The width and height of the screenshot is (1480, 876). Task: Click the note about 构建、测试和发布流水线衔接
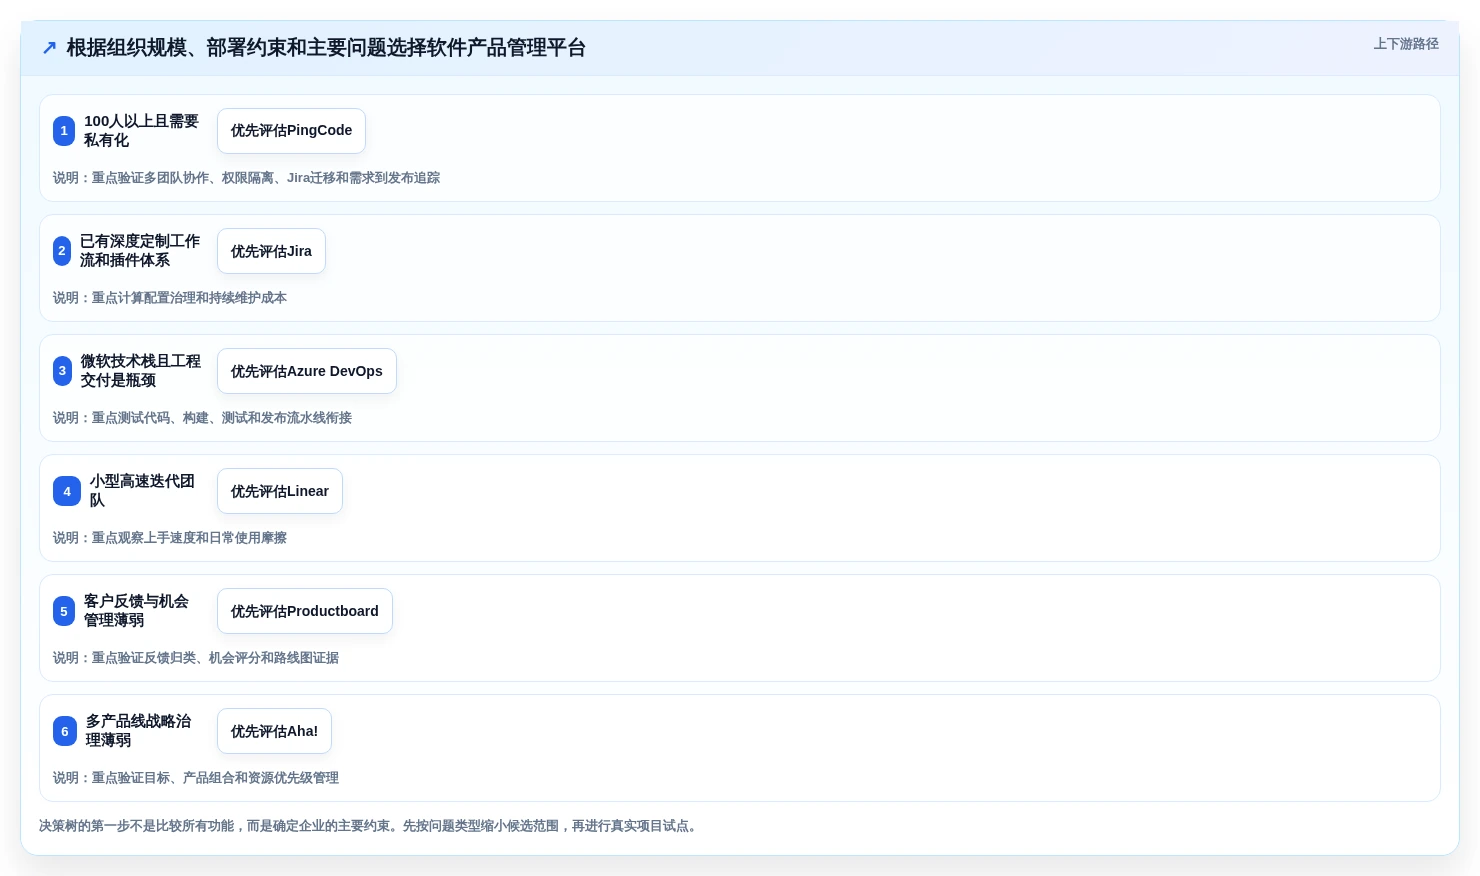click(202, 418)
